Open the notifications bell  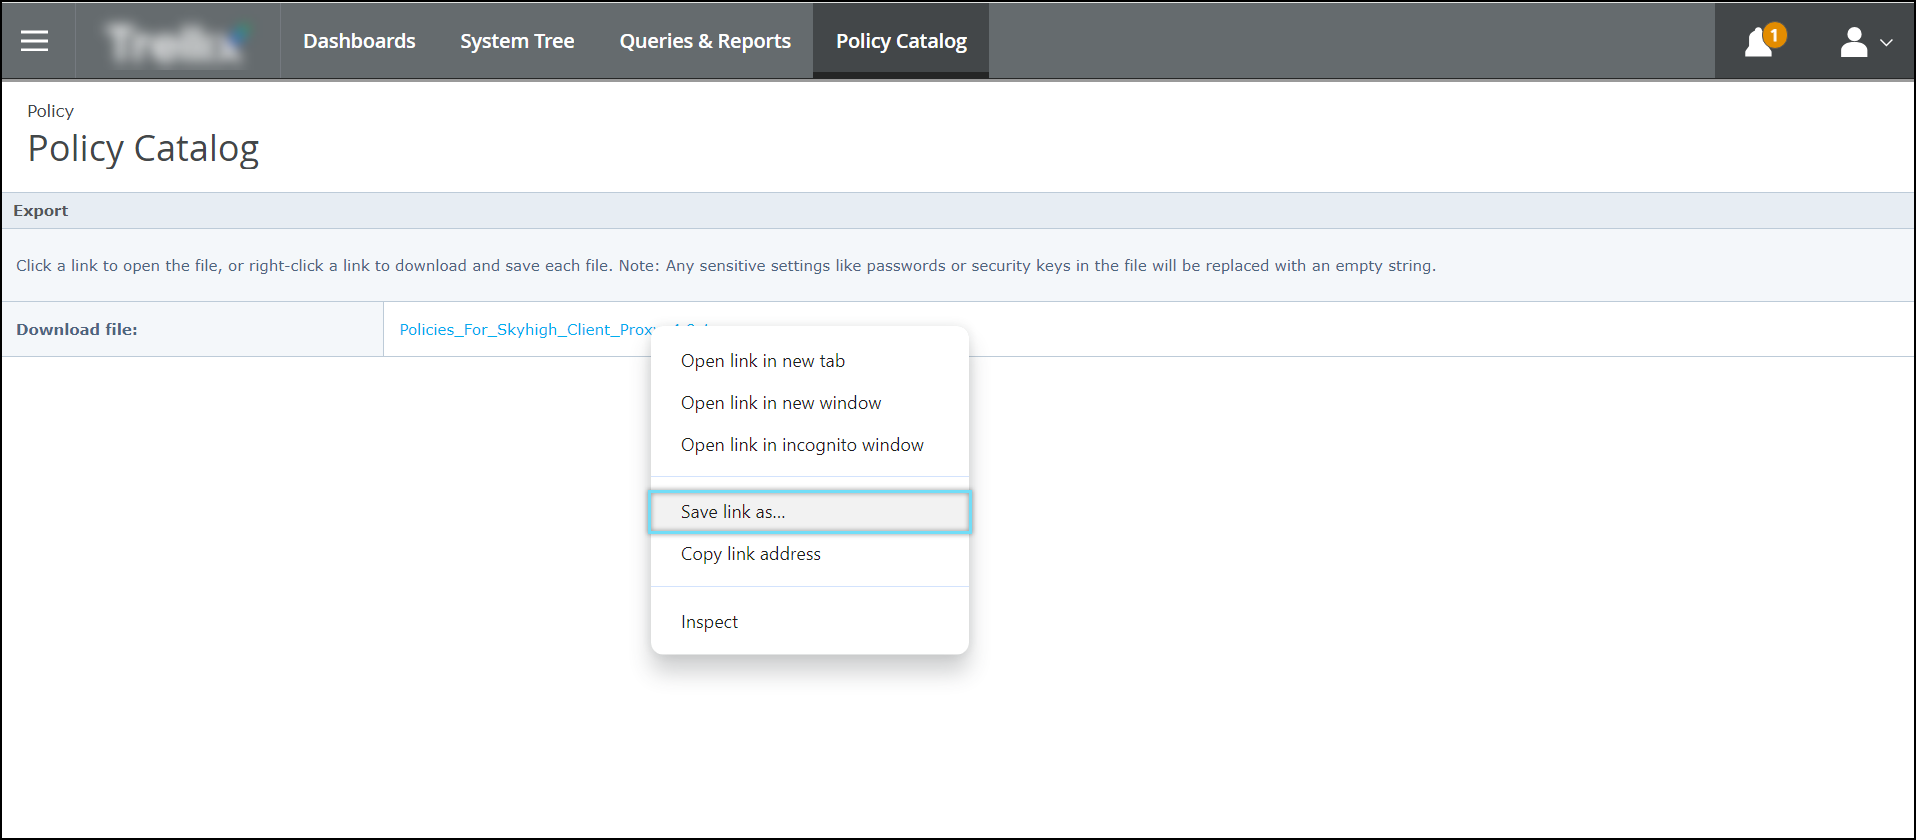[x=1758, y=43]
